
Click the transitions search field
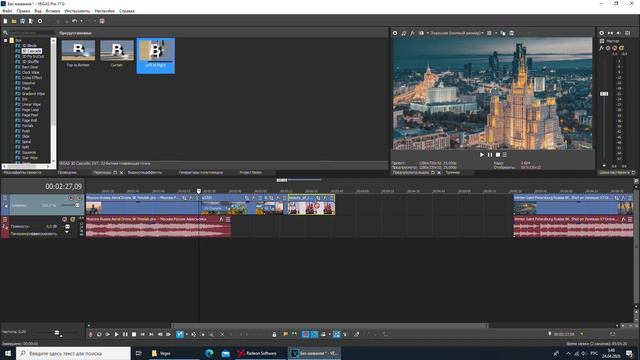coord(31,33)
